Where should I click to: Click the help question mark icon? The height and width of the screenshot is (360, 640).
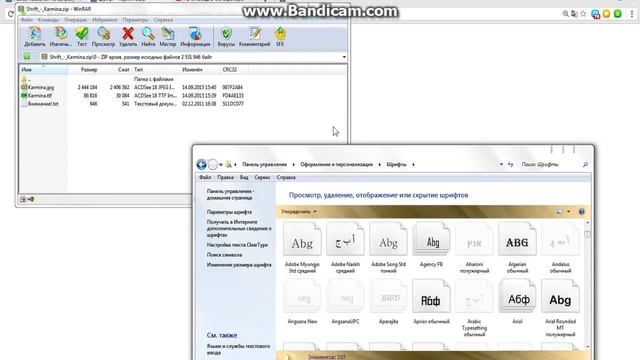[582, 211]
